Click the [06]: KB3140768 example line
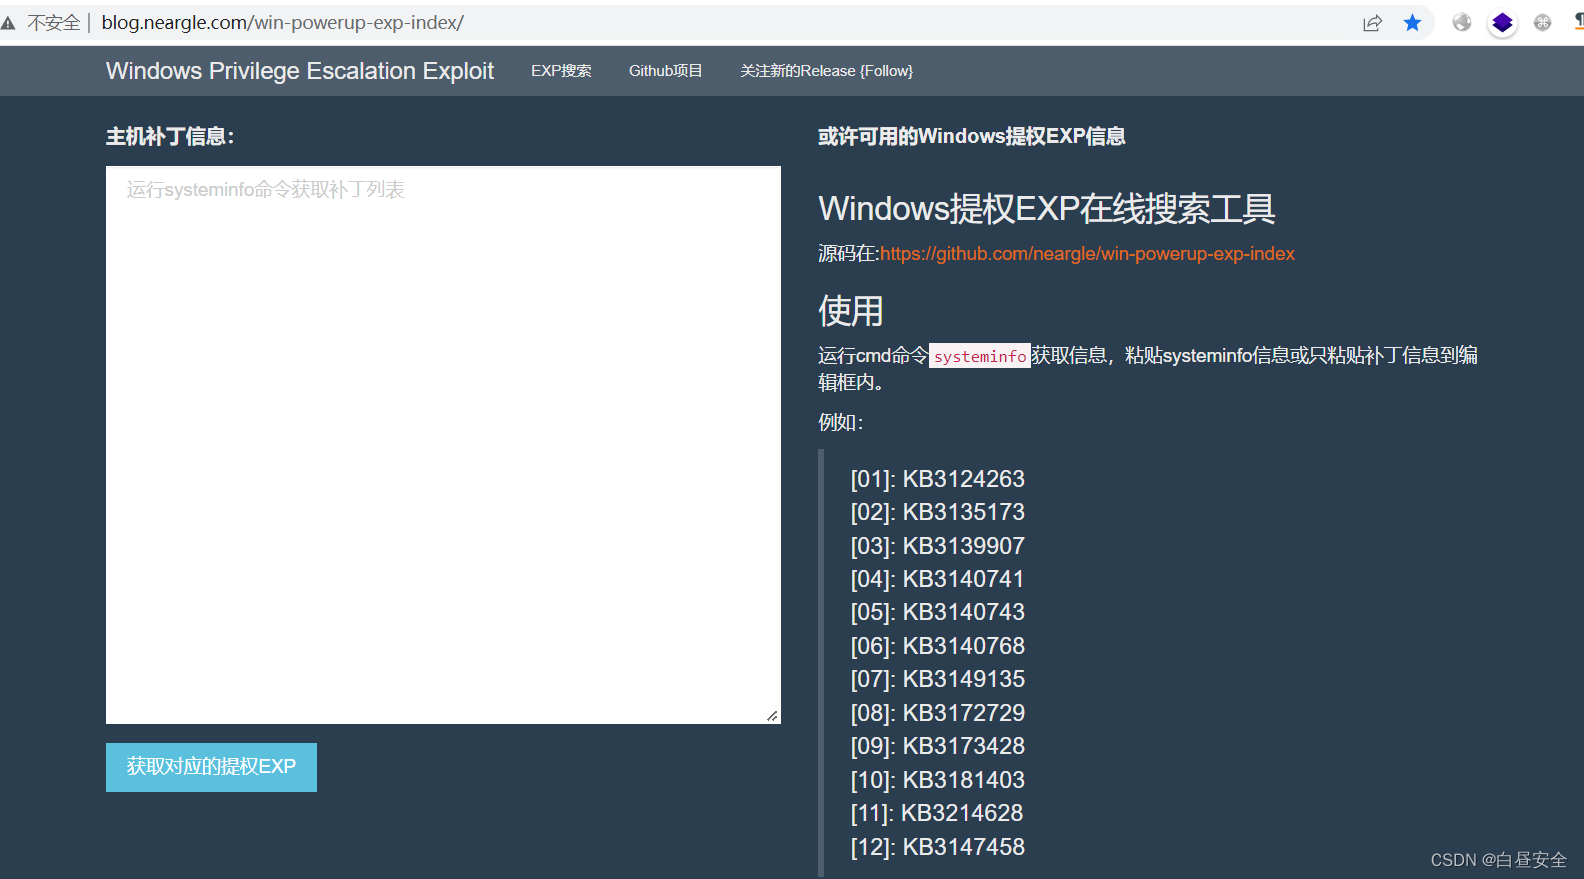This screenshot has height=879, width=1584. point(938,646)
